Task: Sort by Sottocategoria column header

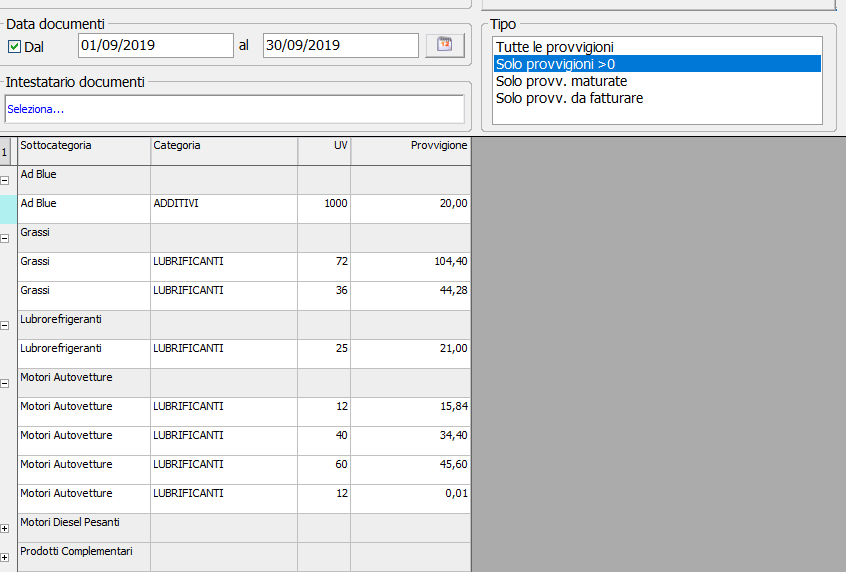Action: pyautogui.click(x=84, y=151)
